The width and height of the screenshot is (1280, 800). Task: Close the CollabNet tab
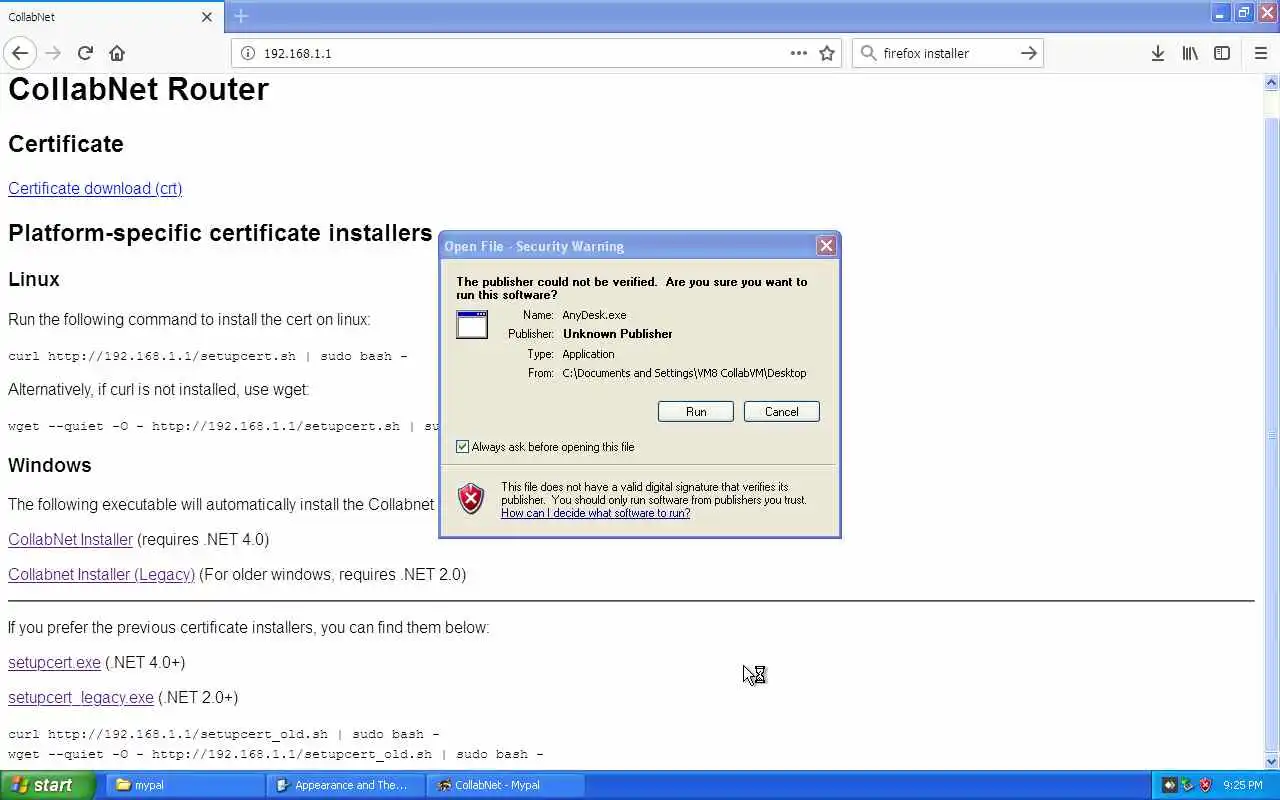pyautogui.click(x=207, y=17)
